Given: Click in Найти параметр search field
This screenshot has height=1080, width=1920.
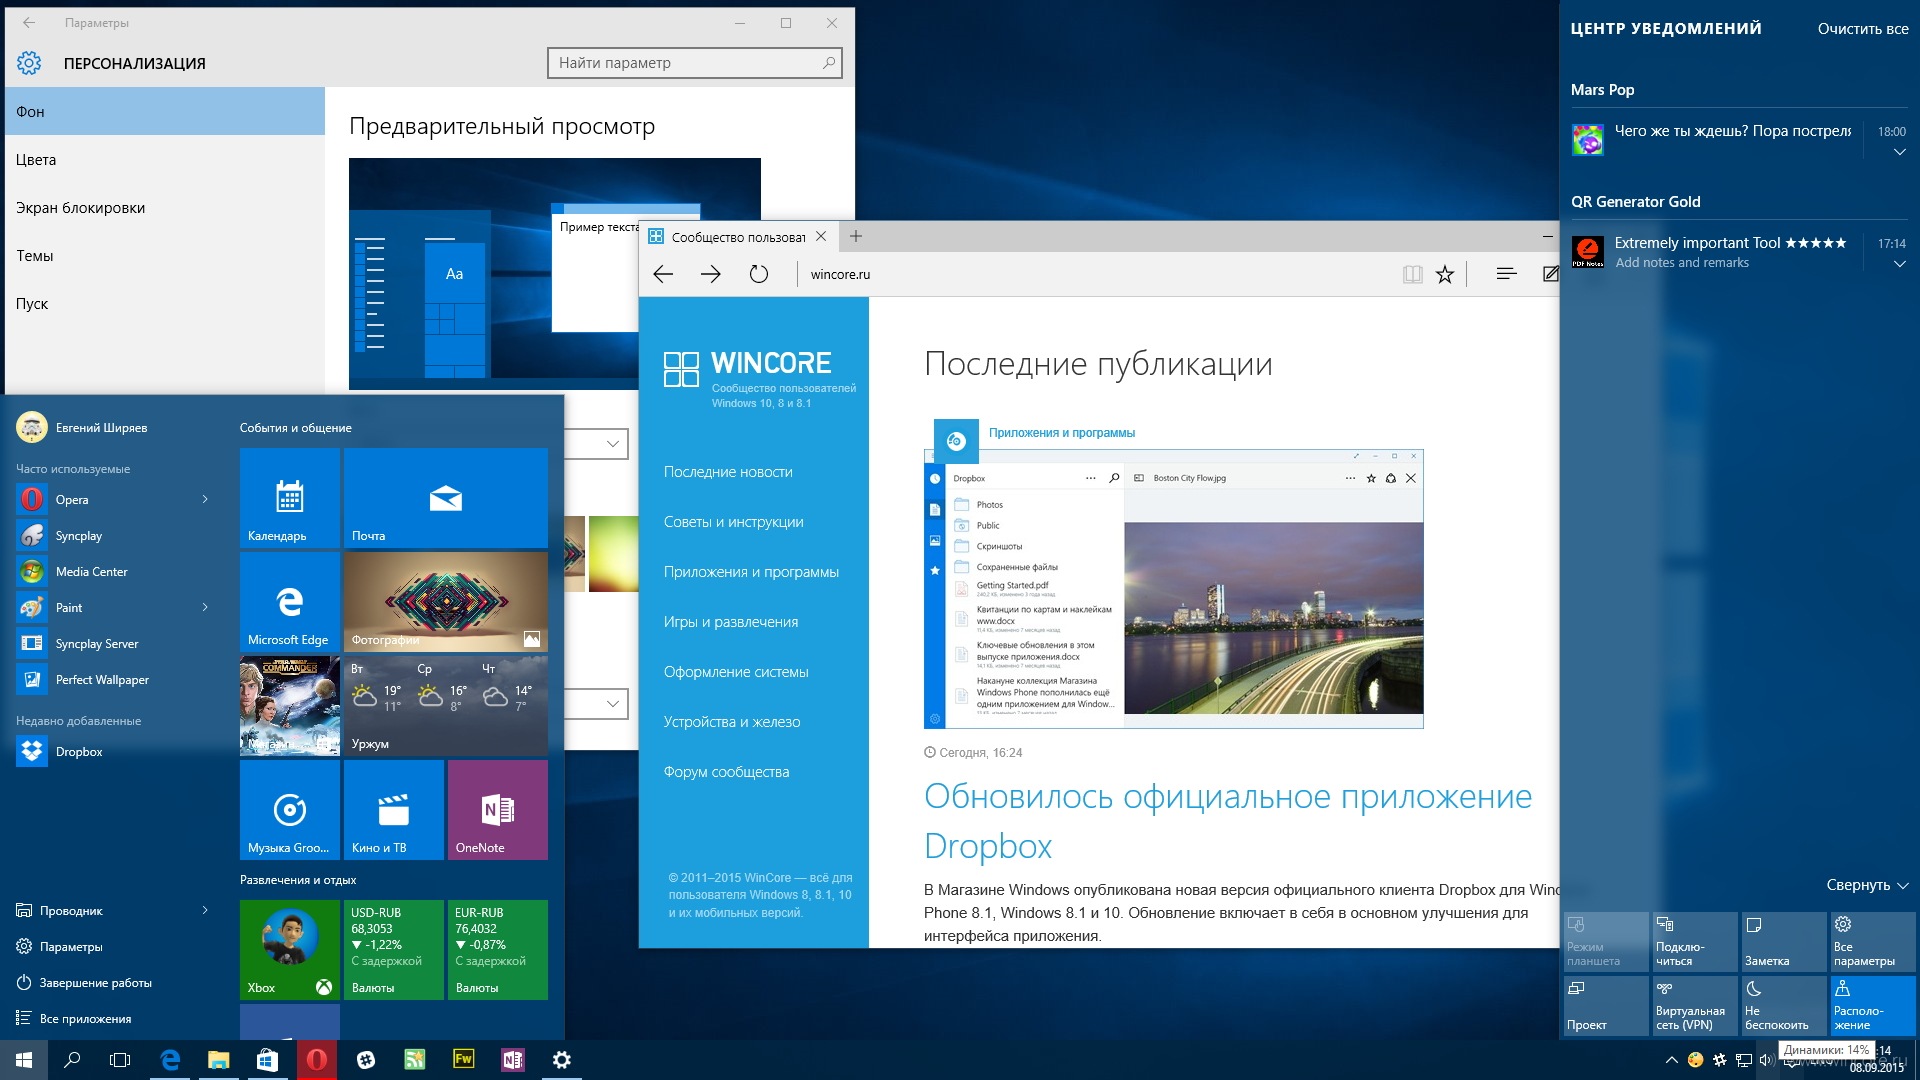Looking at the screenshot, I should tap(695, 63).
